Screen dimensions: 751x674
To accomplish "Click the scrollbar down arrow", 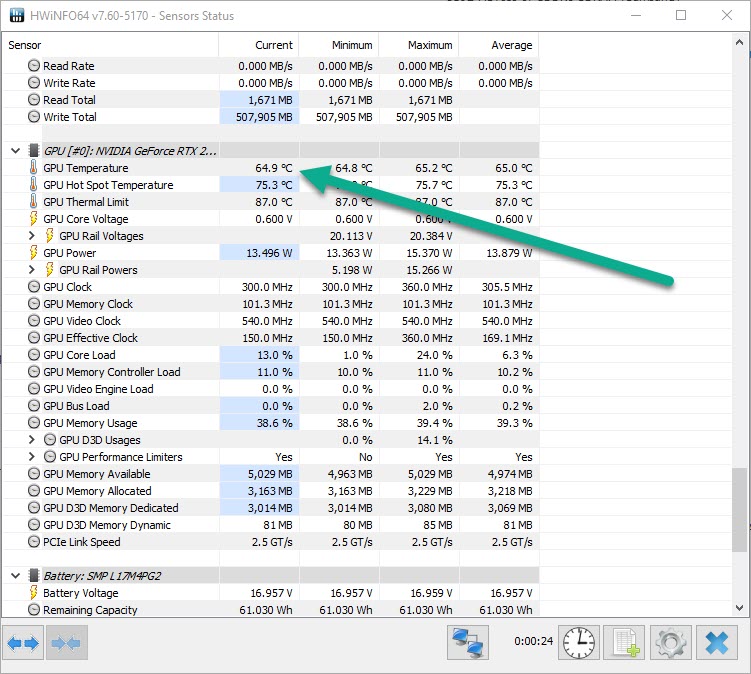I will 739,608.
